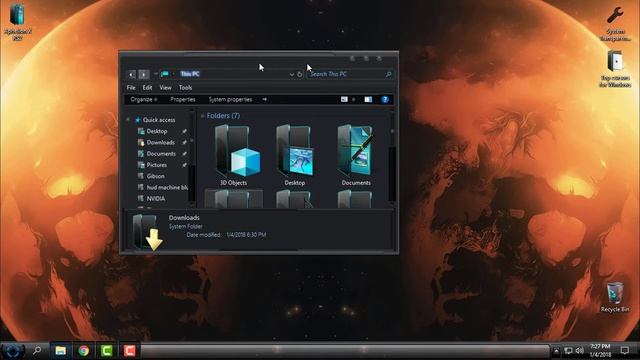Click the network tray icon
Viewport: 640px width, 360px height.
pos(569,351)
